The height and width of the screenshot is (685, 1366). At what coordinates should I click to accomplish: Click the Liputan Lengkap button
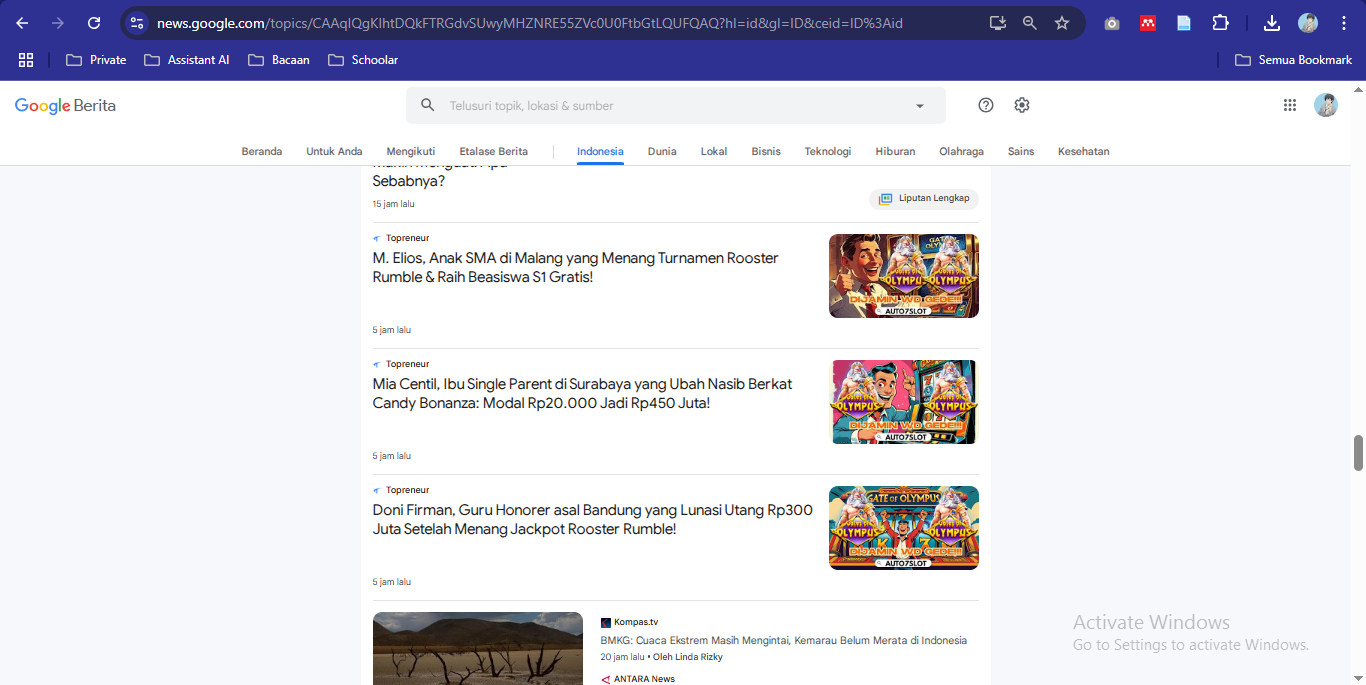point(924,199)
